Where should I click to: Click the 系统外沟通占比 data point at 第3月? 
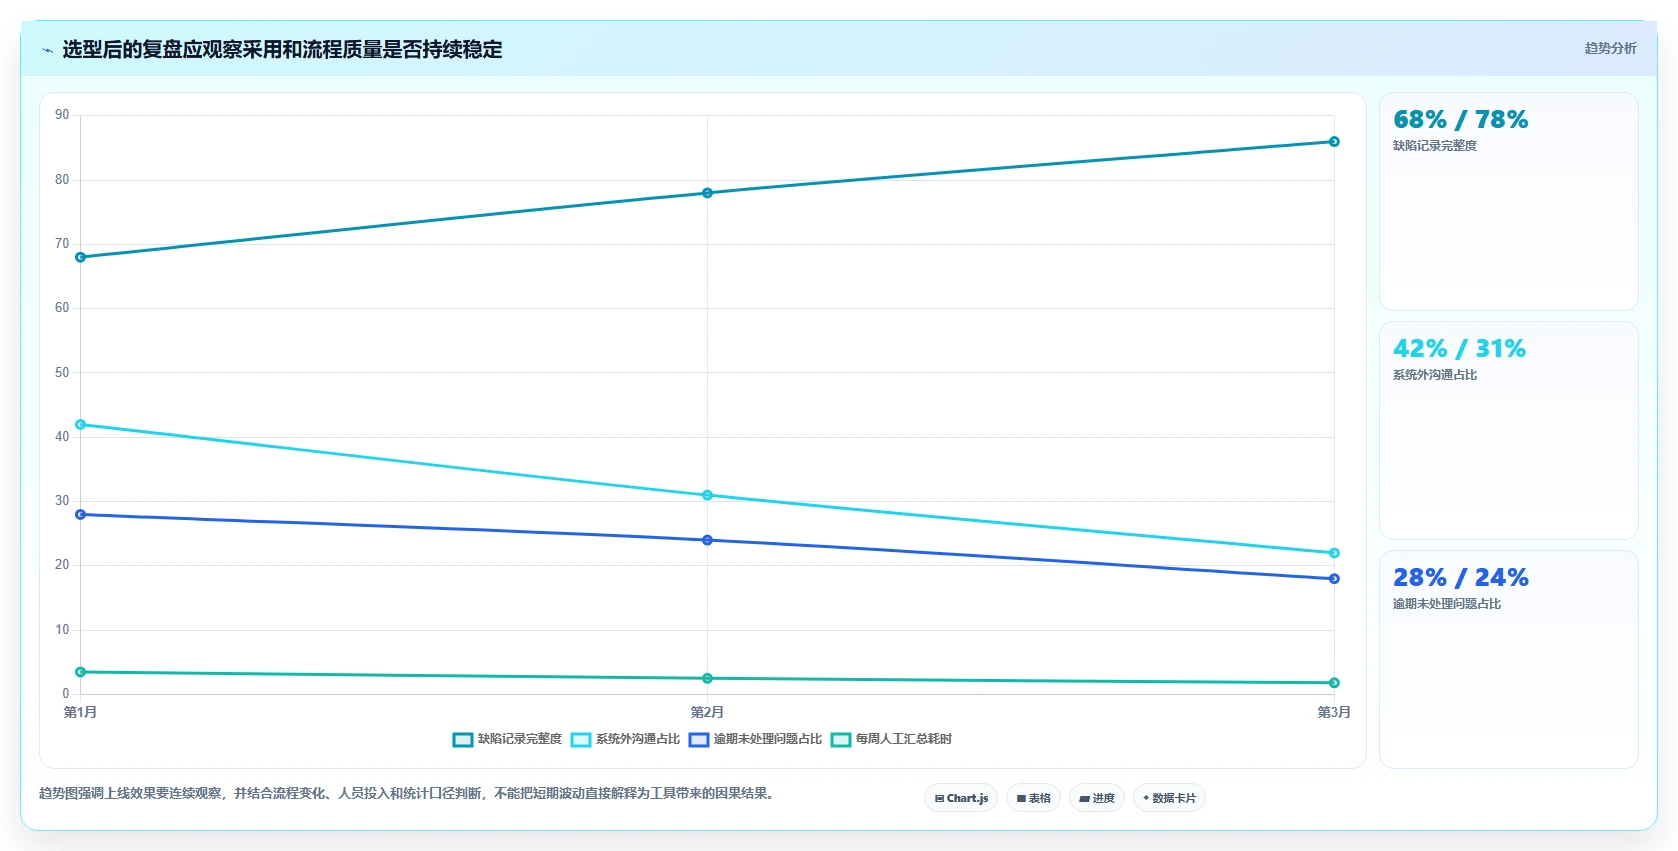(1334, 553)
